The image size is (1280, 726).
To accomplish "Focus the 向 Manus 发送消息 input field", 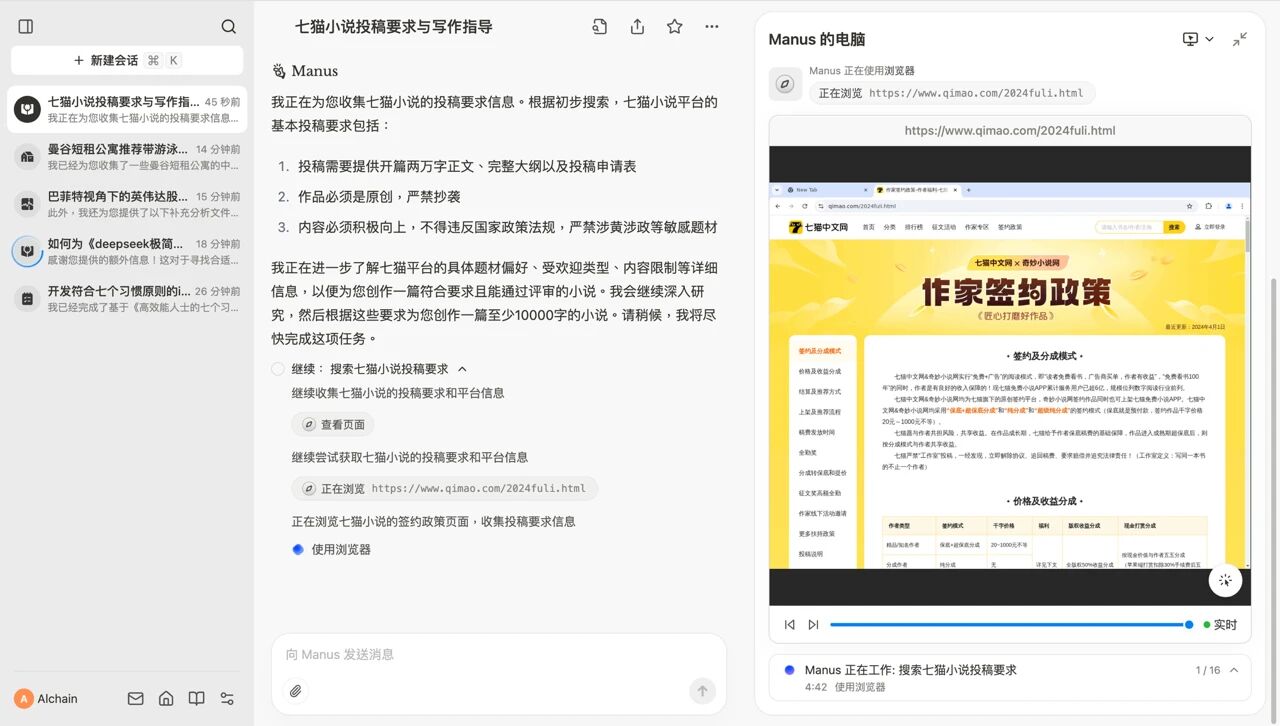I will (498, 654).
